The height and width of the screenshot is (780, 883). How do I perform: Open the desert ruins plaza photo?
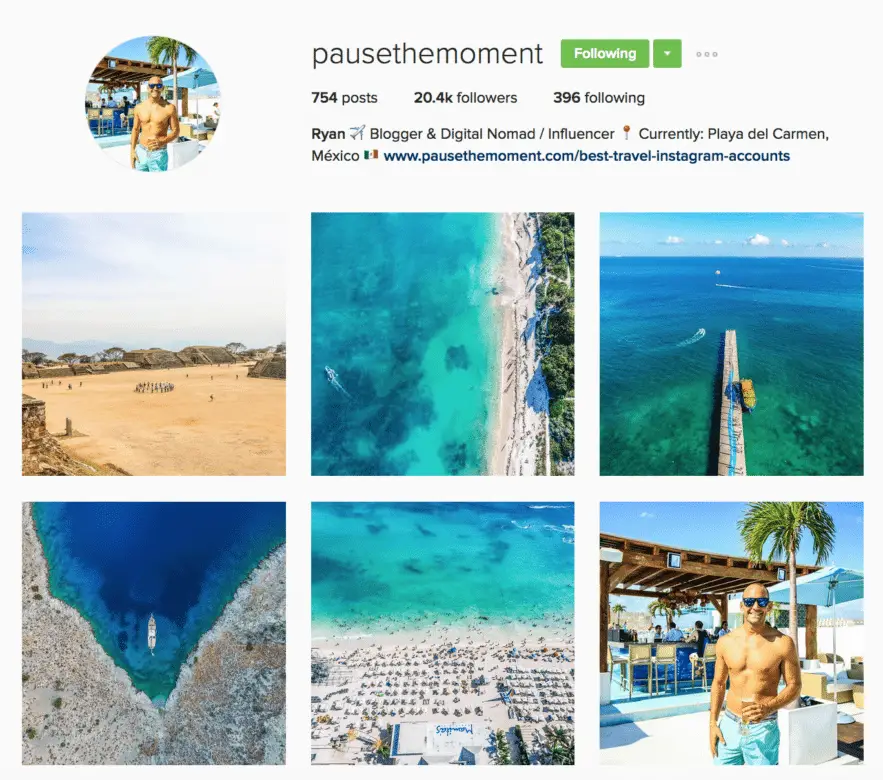[x=154, y=344]
